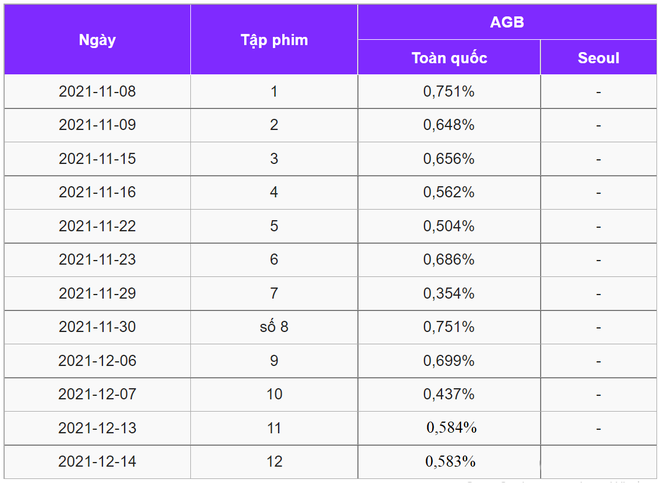660x486 pixels.
Task: Click the rating value 0,648%
Action: (449, 125)
